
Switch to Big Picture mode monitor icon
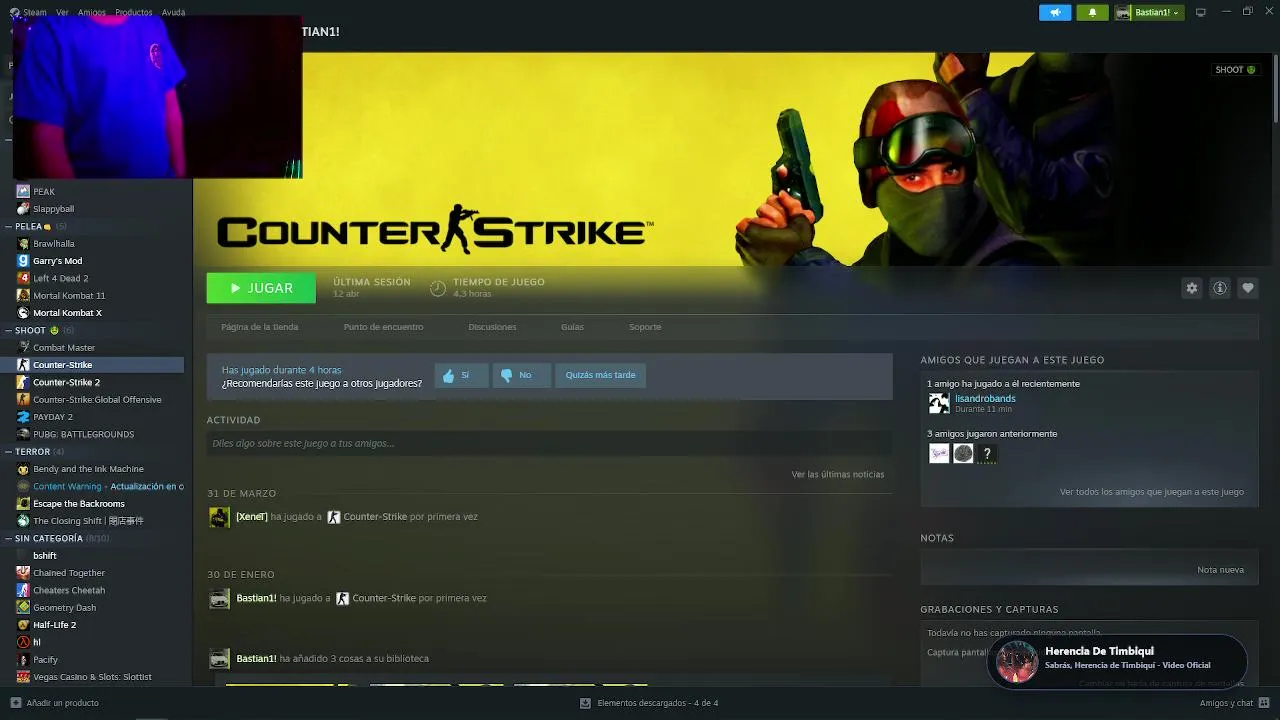(x=1201, y=12)
